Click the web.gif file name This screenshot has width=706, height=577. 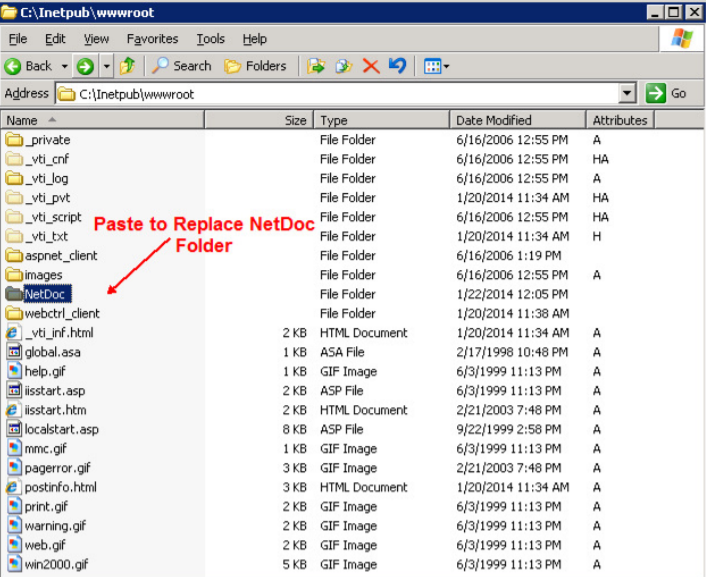pos(45,545)
